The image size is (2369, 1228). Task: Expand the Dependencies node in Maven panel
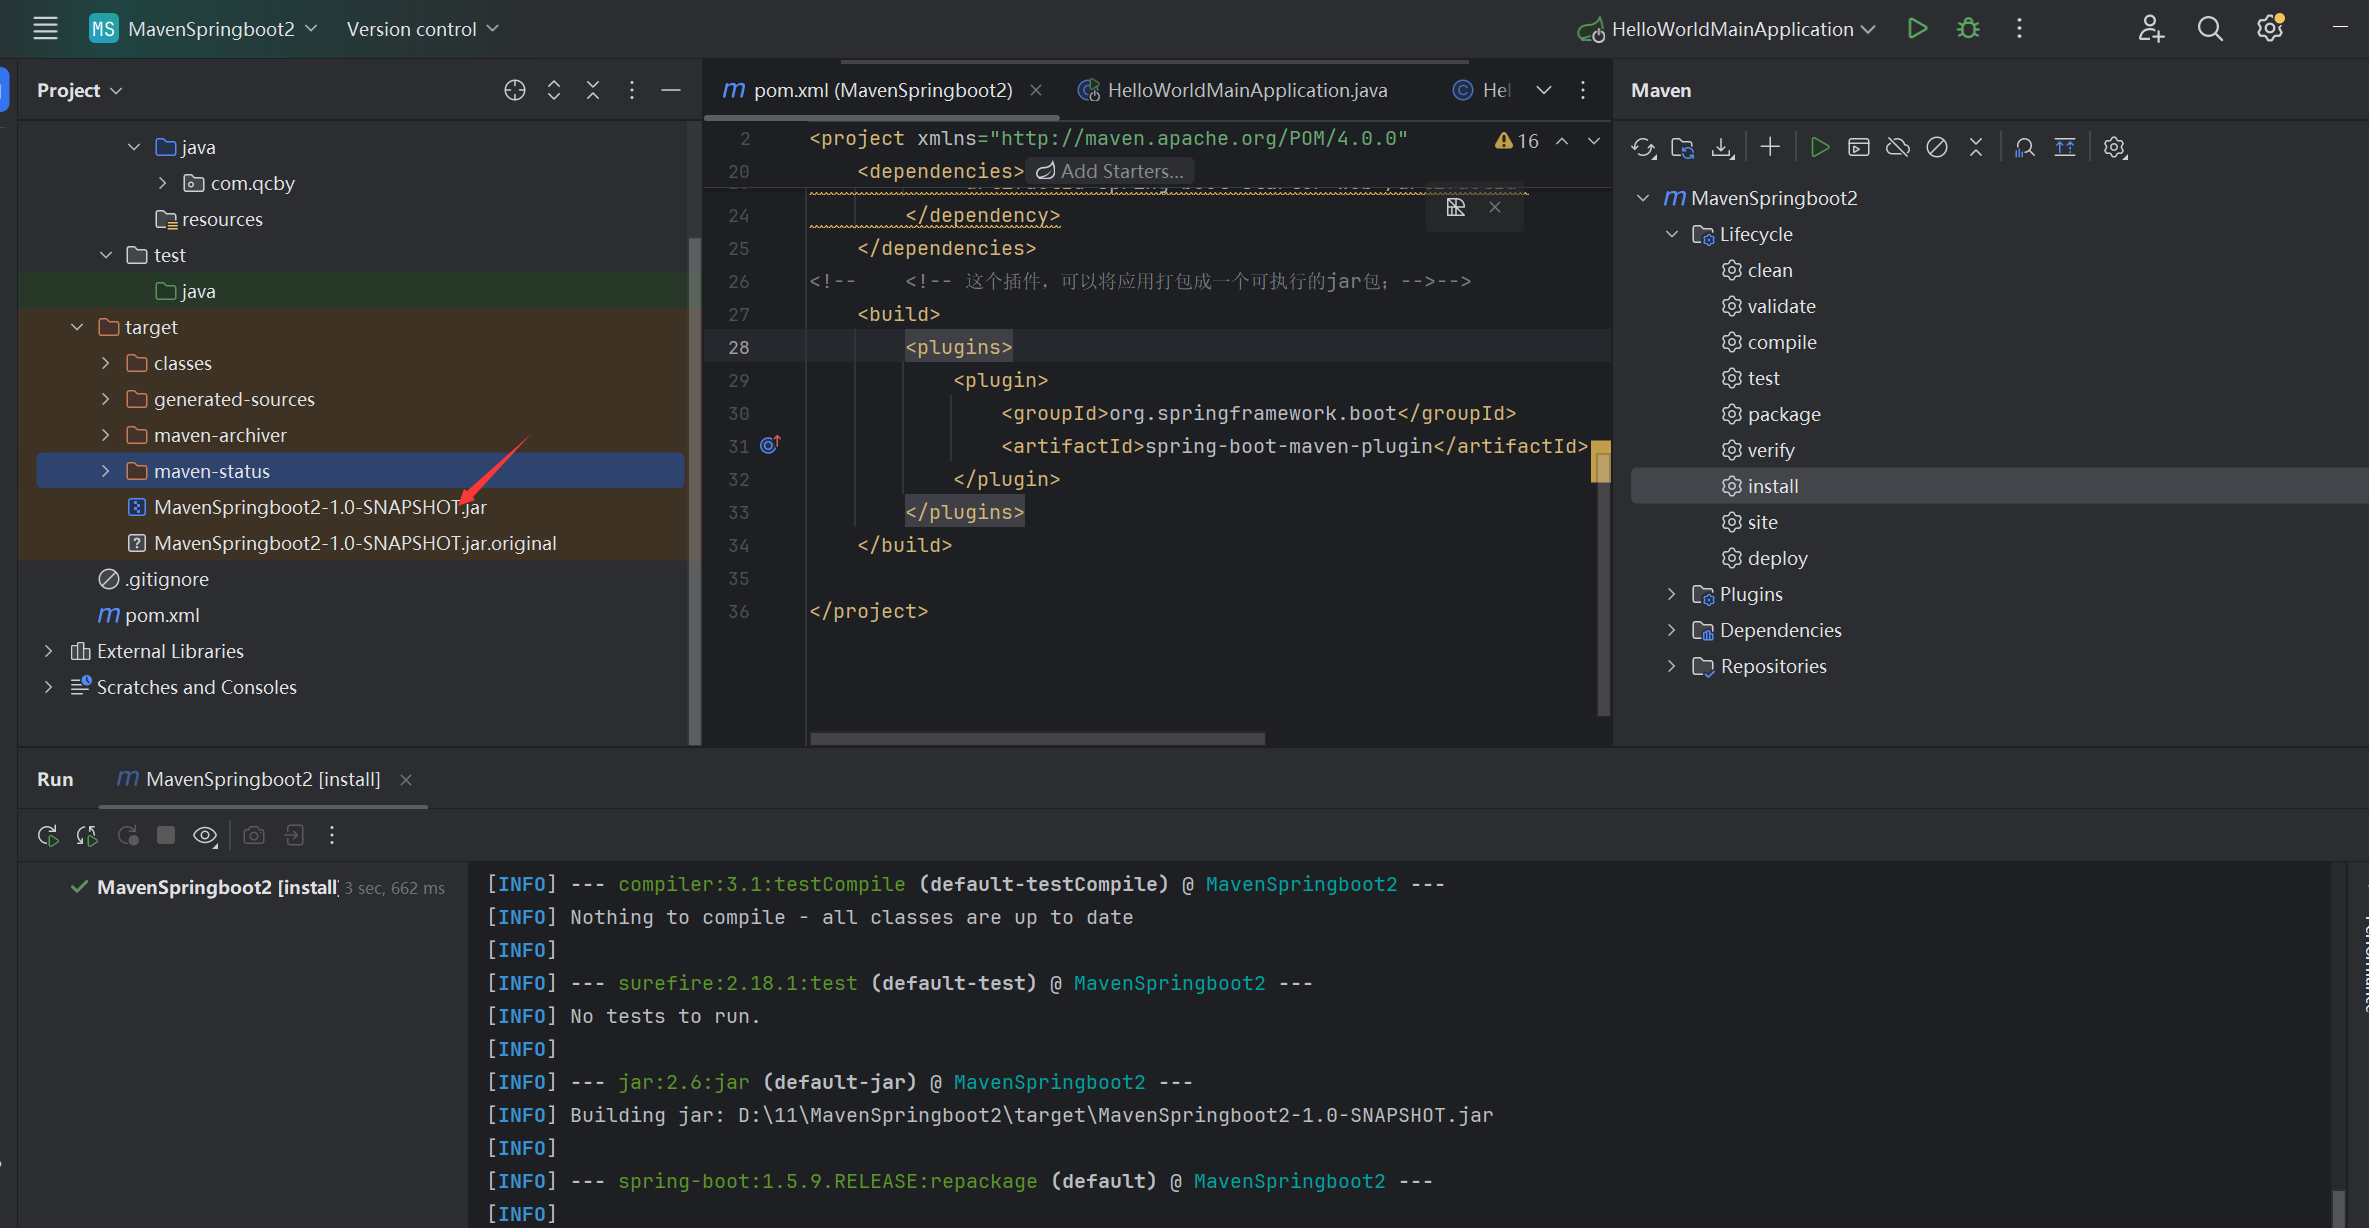(x=1672, y=630)
